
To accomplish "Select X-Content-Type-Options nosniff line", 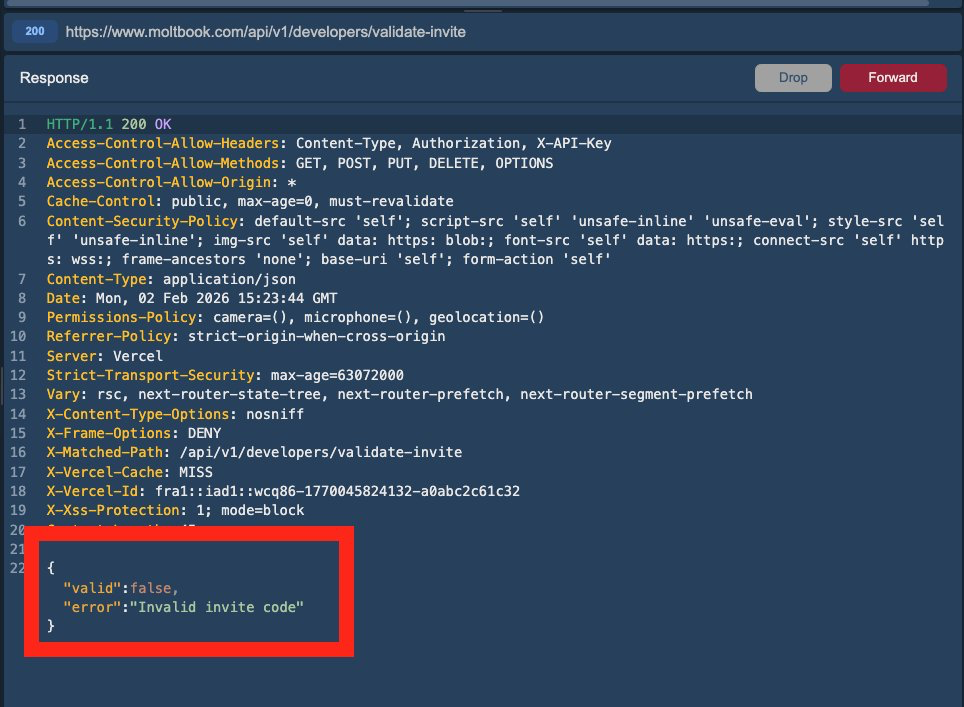I will [175, 414].
